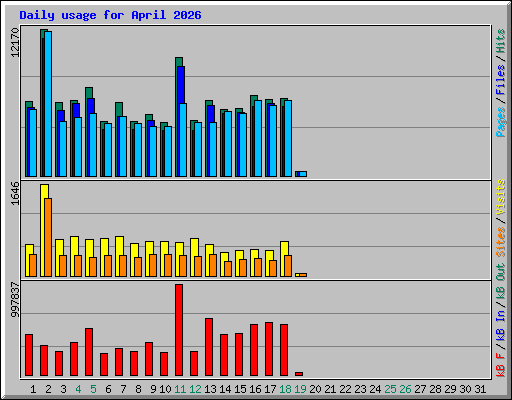Click the light blue pages bar for day 9
Image resolution: width=512 pixels, height=400 pixels.
pos(153,152)
